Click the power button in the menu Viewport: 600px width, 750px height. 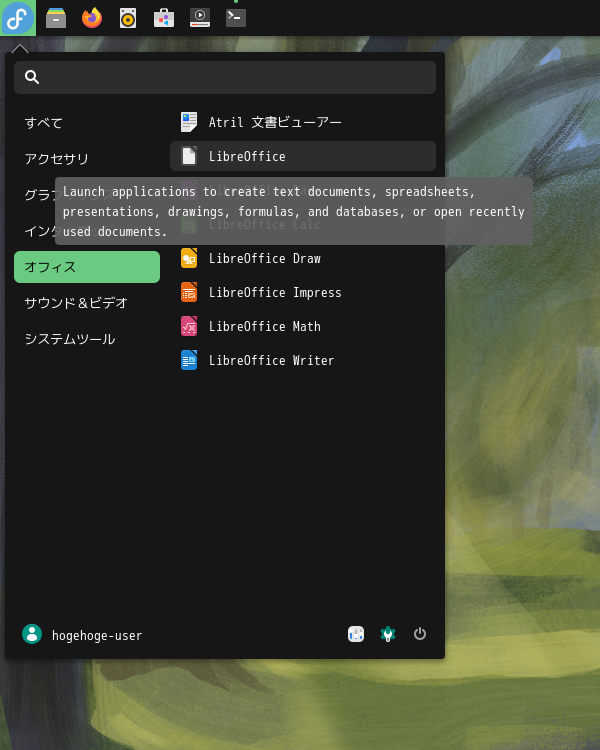(420, 634)
